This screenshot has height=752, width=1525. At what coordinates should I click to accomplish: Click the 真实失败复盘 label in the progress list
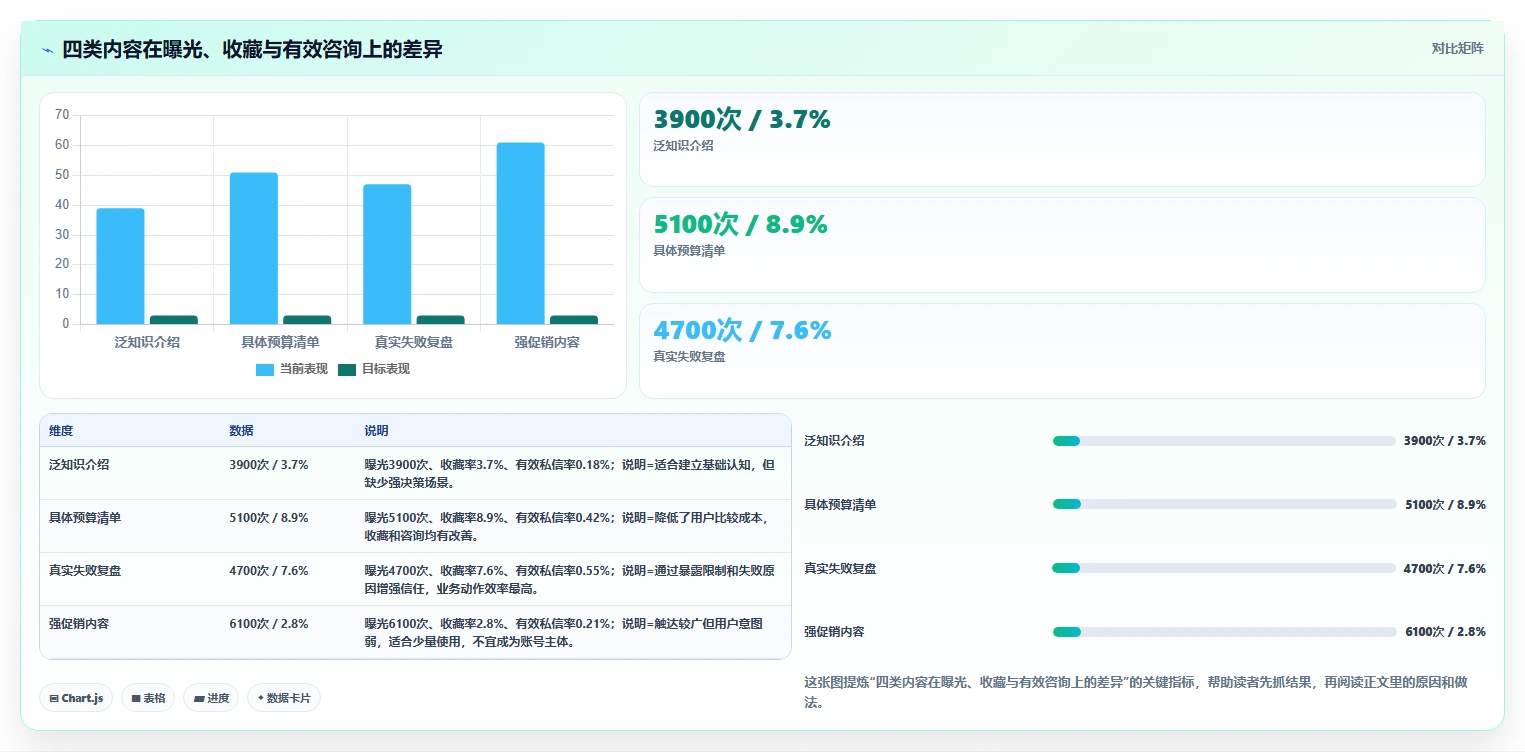coord(841,569)
